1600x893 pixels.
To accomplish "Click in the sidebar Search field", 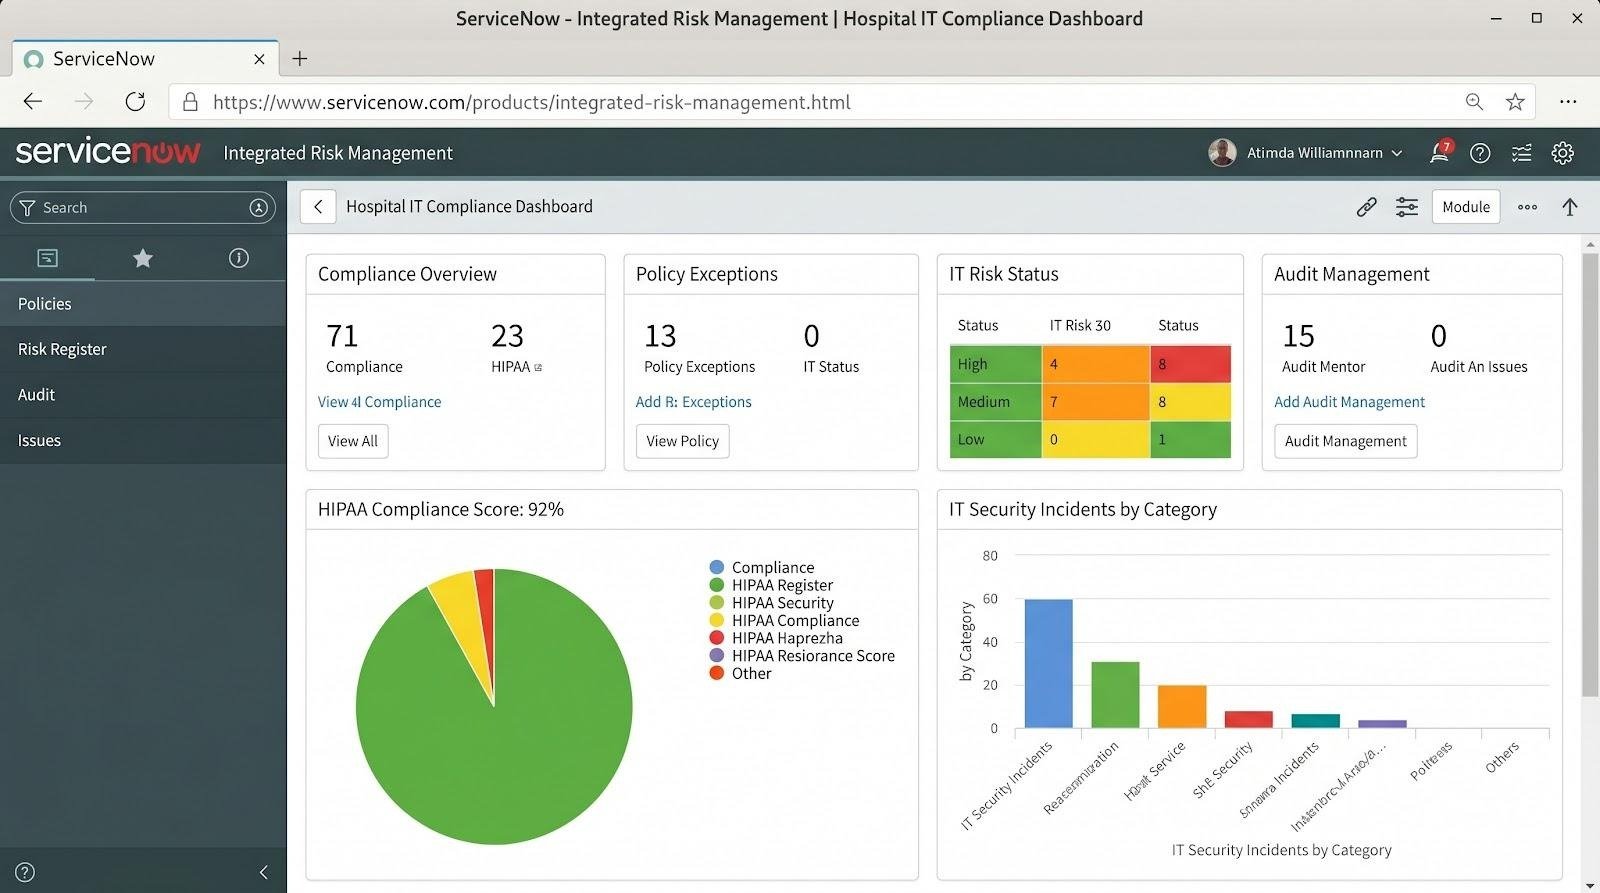I will tap(143, 207).
